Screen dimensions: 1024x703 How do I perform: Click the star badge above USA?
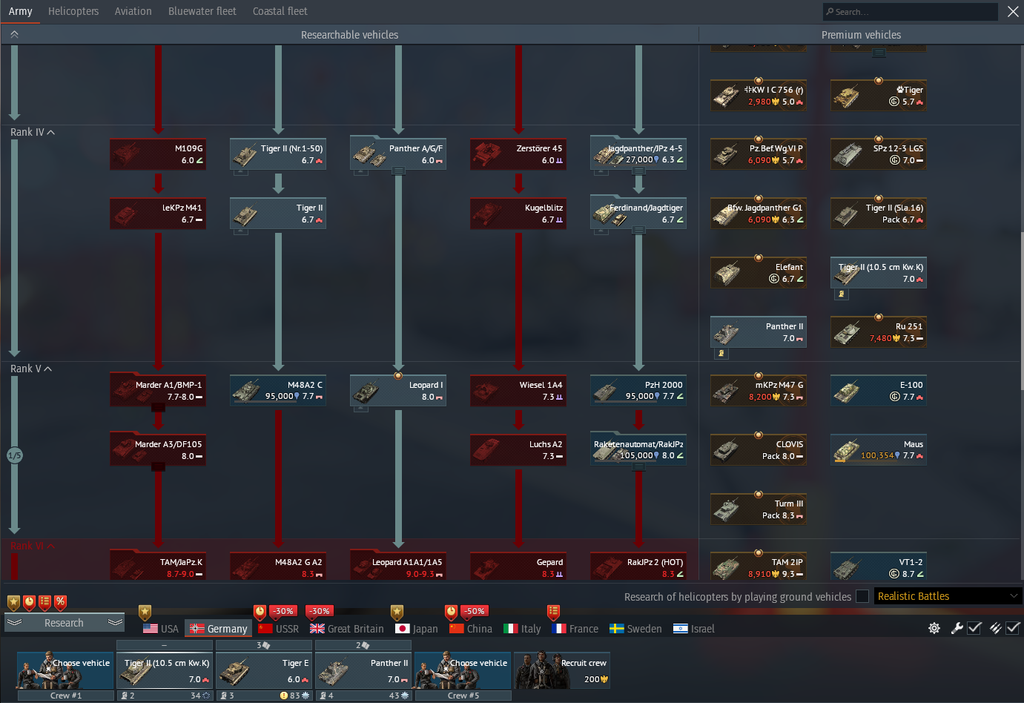145,612
